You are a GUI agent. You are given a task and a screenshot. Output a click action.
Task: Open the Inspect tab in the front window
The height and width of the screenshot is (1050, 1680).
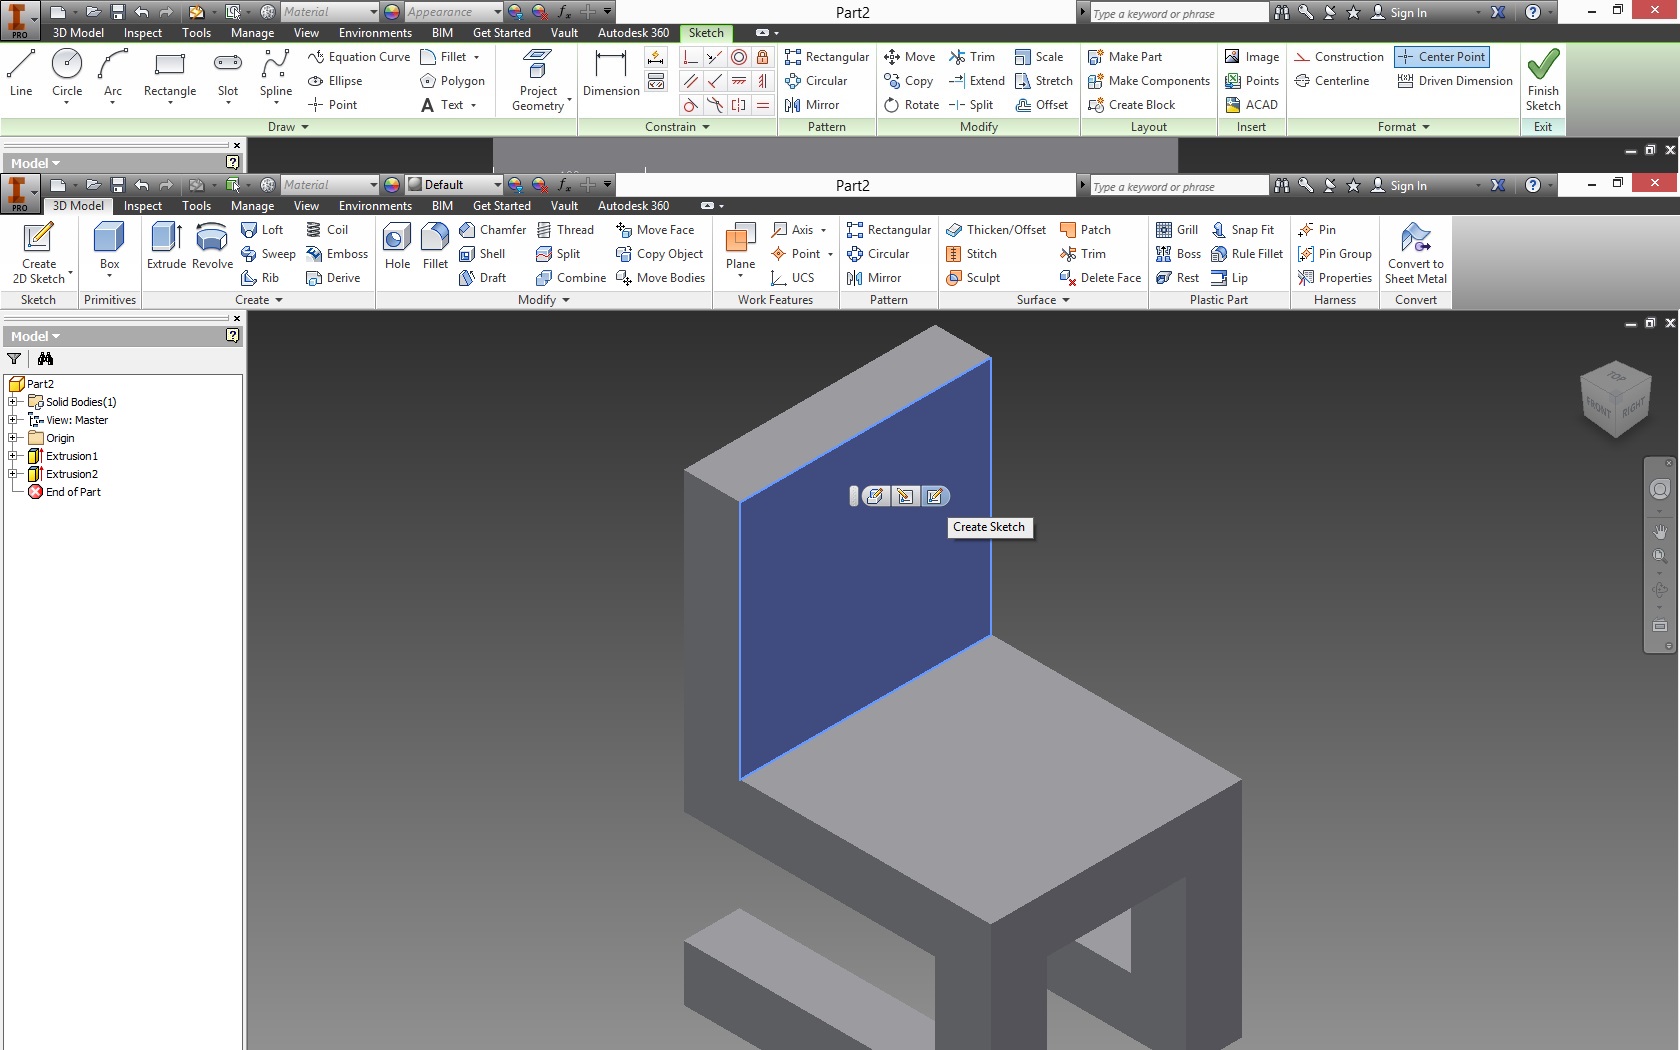143,206
